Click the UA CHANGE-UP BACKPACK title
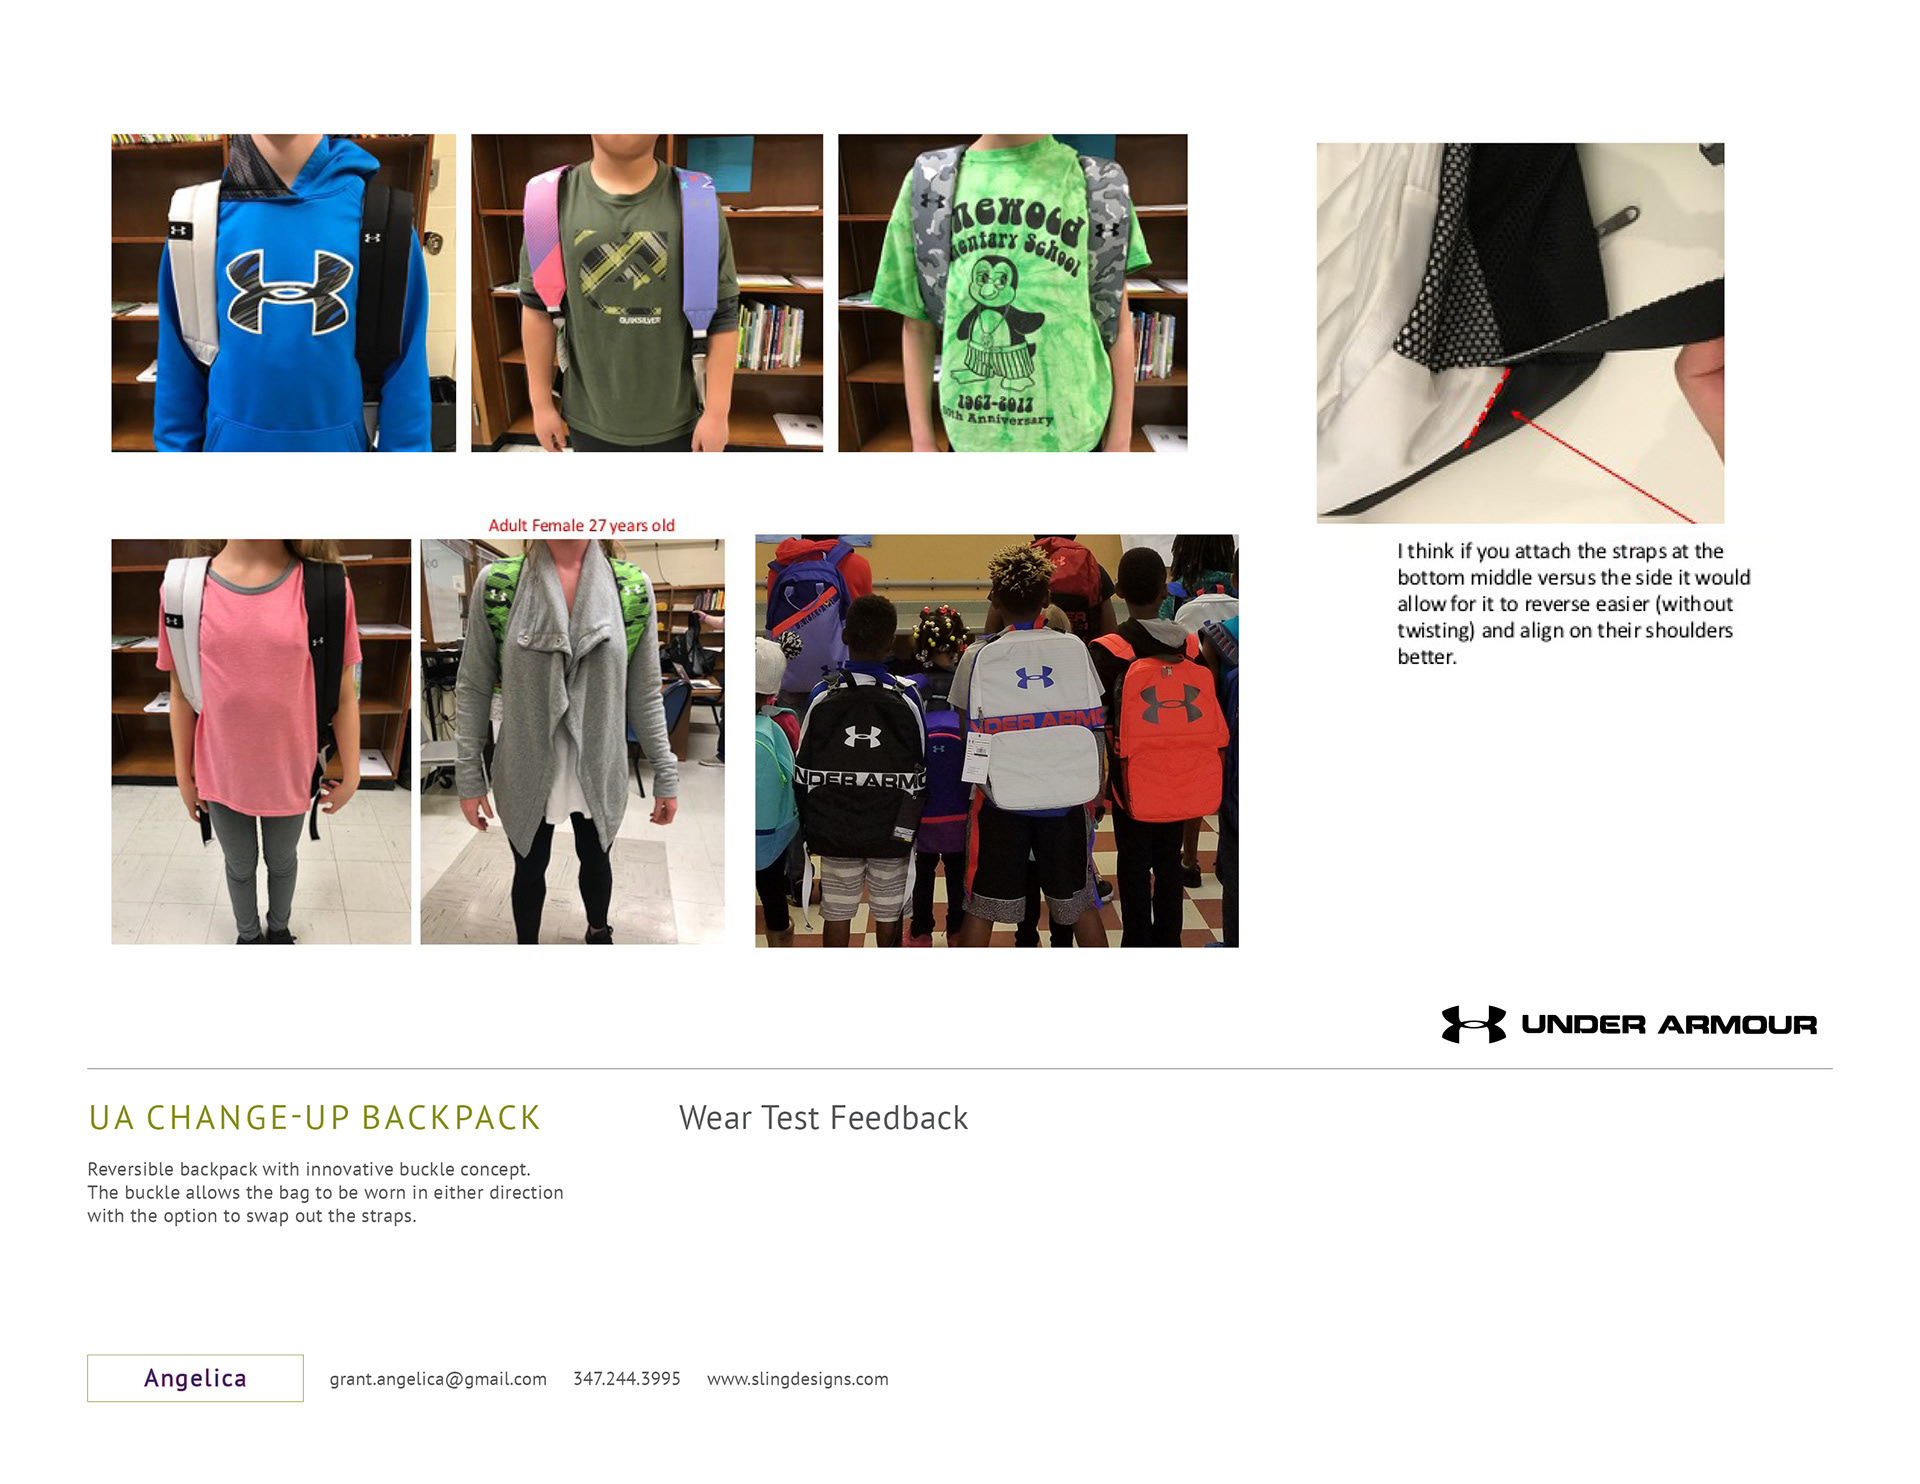1920x1484 pixels. click(x=314, y=1118)
